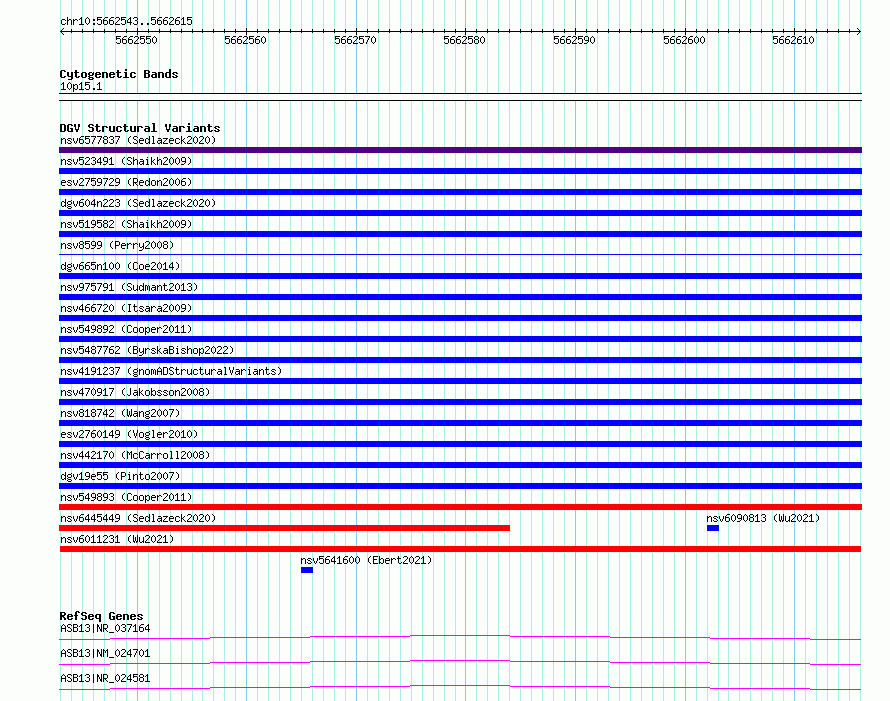This screenshot has height=701, width=890.
Task: Click the thin blue line under nsv8599
Action: pyautogui.click(x=460, y=254)
